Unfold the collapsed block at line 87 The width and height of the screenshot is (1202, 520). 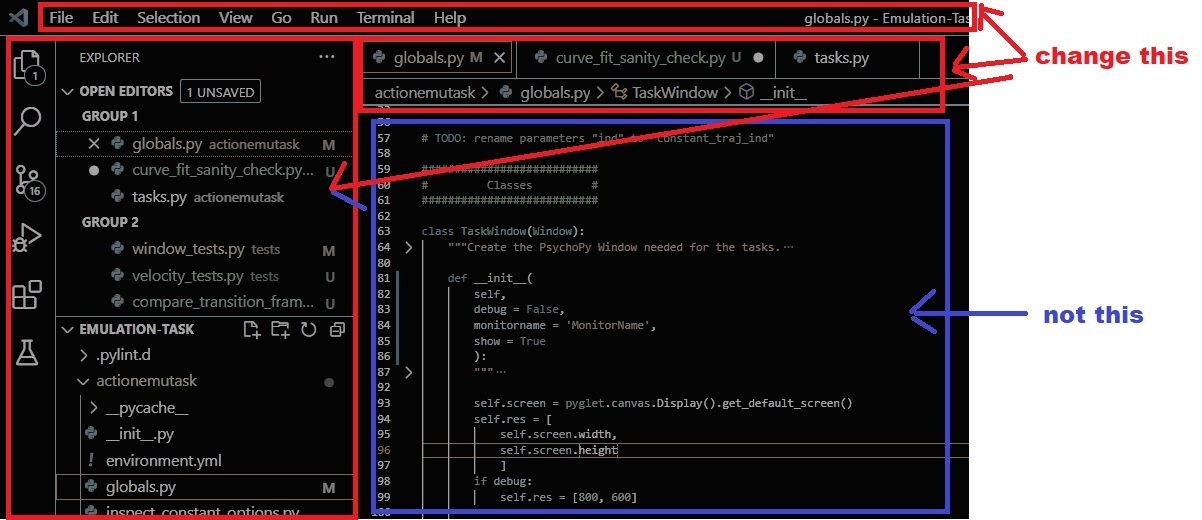coord(408,372)
